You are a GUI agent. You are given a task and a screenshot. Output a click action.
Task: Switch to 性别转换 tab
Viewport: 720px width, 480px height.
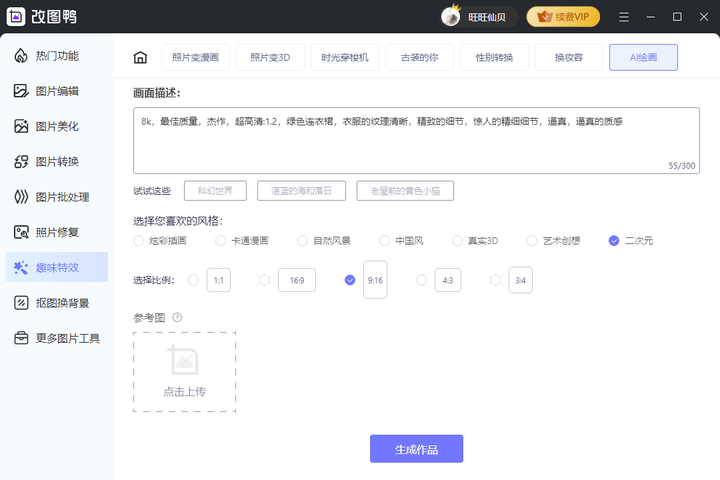[494, 57]
